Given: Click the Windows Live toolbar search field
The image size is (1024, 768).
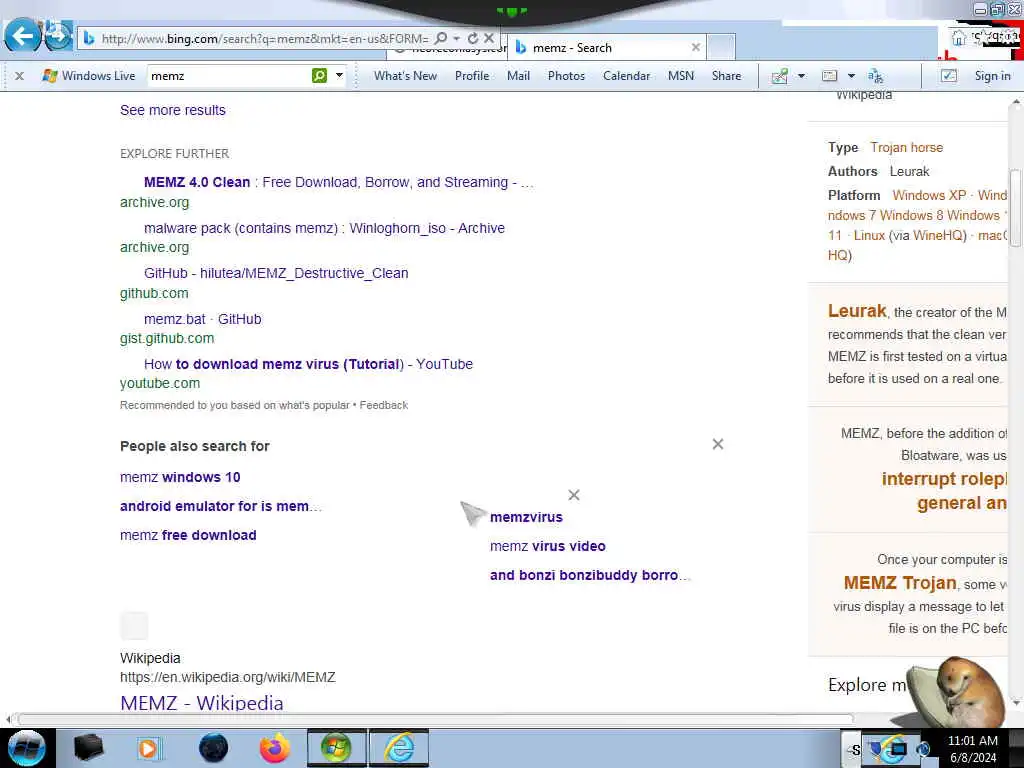Looking at the screenshot, I should (229, 76).
